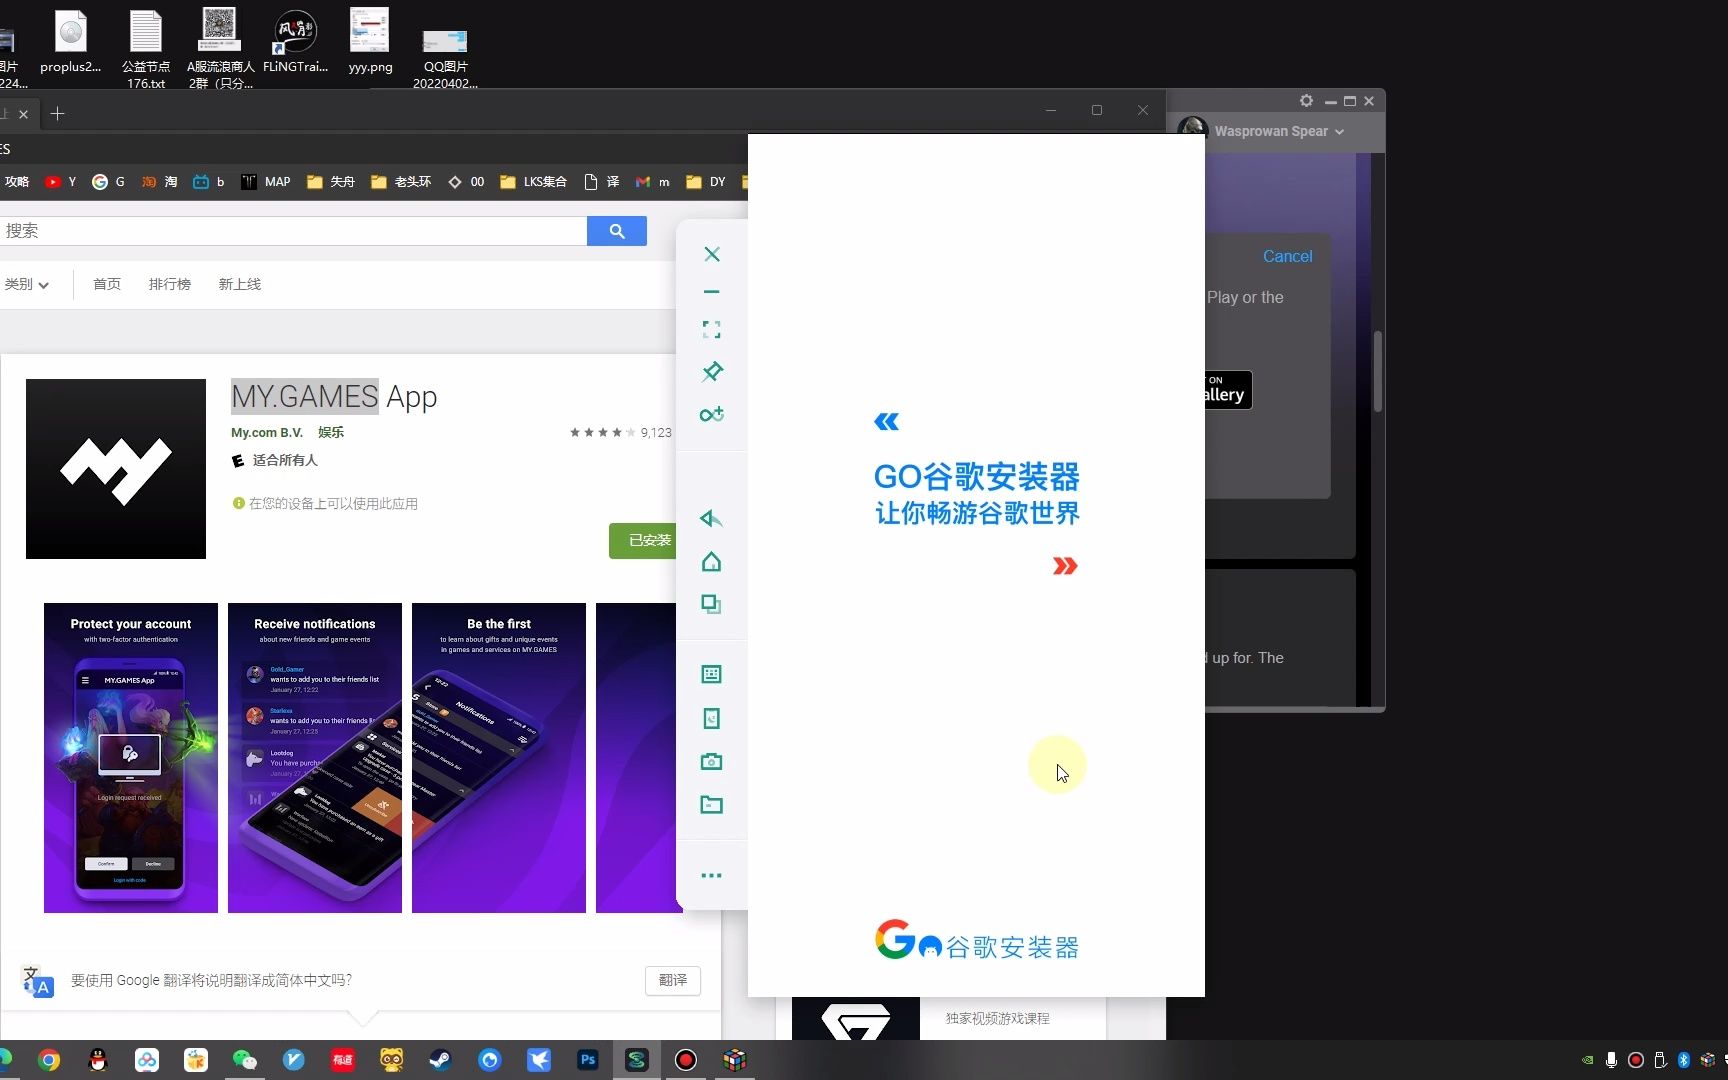Viewport: 1728px width, 1080px height.
Task: Click the AppGallery badge in right window
Action: click(1228, 390)
